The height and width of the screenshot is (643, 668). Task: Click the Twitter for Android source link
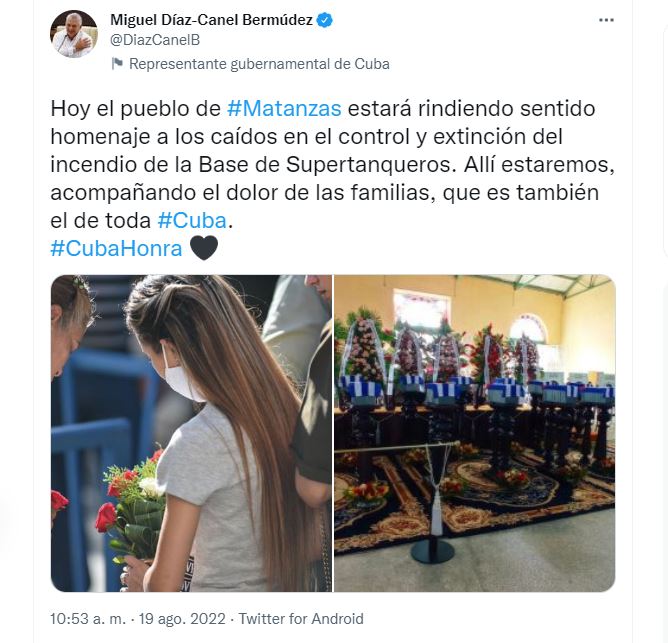(x=301, y=619)
